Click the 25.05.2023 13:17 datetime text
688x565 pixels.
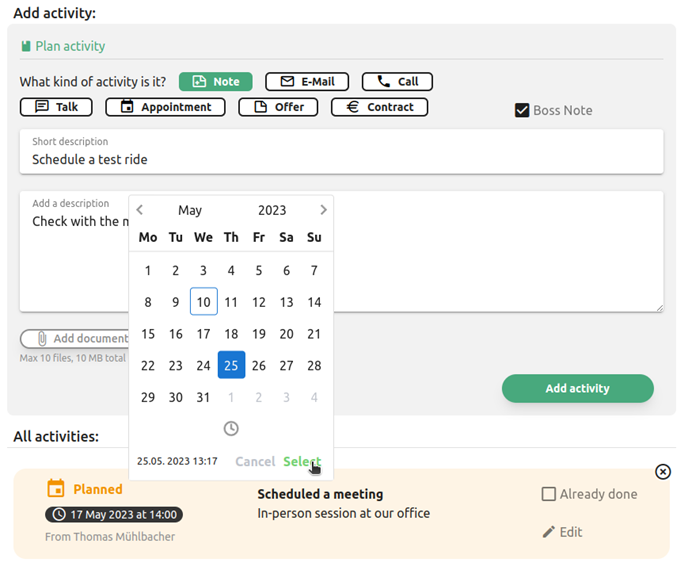point(177,461)
